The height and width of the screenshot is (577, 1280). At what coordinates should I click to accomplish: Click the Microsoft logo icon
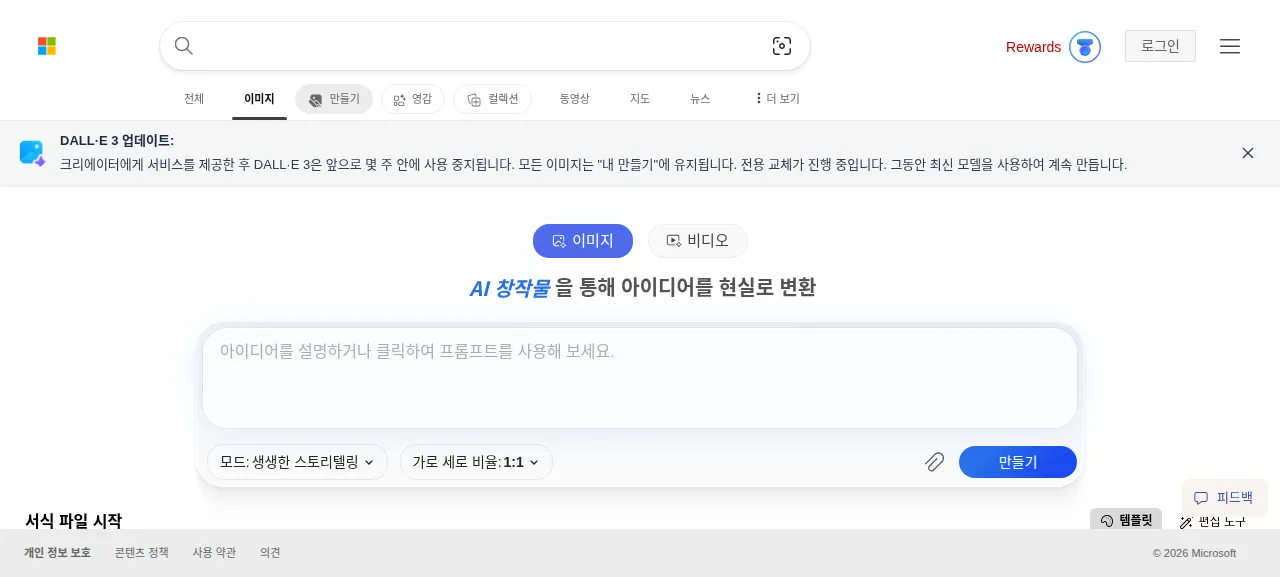click(47, 46)
